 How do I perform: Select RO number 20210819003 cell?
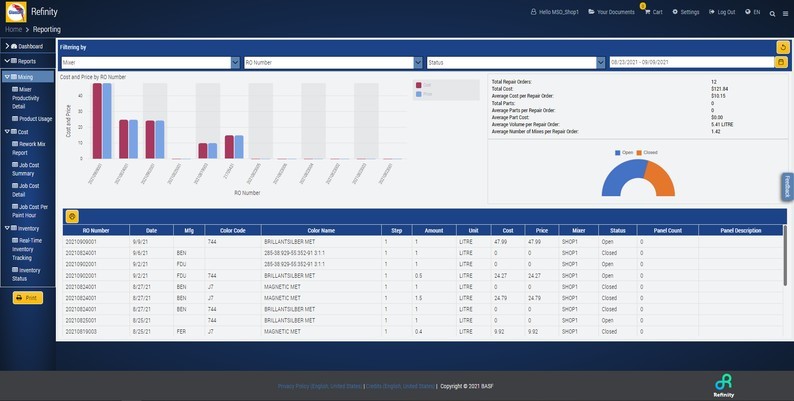(96, 332)
